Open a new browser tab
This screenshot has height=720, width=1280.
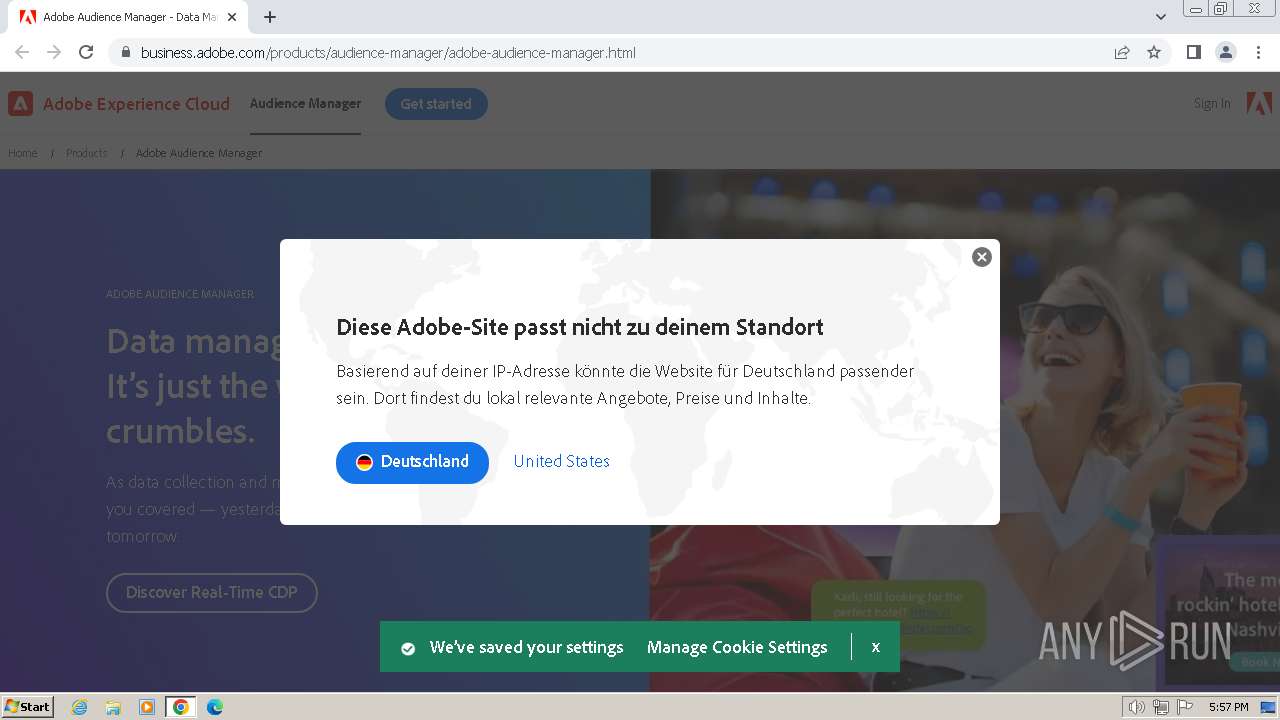tap(270, 17)
